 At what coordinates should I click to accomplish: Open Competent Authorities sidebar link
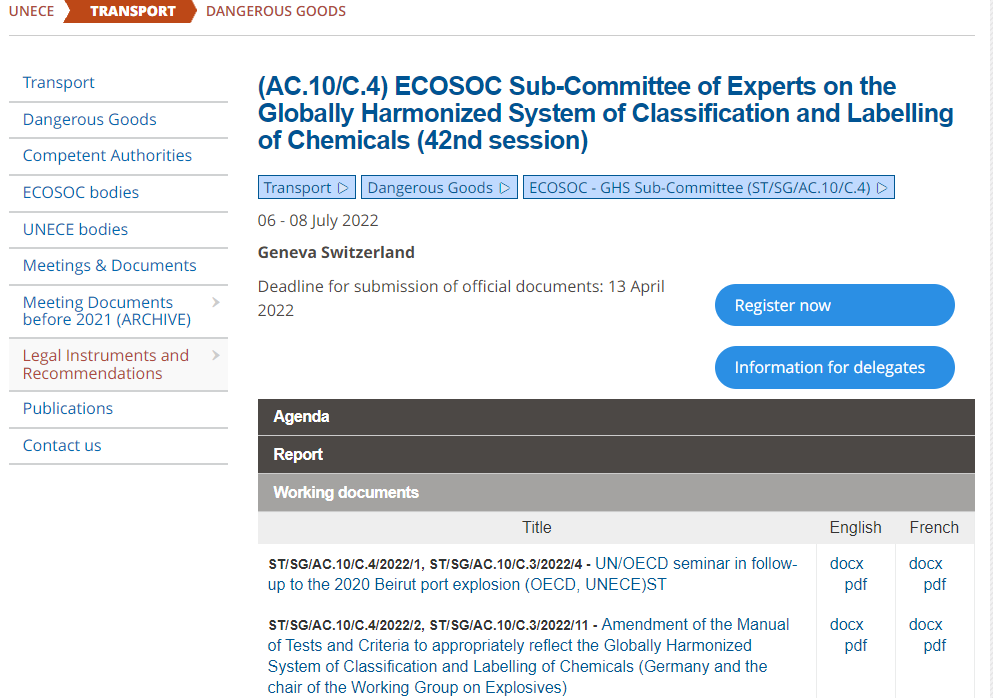point(107,155)
